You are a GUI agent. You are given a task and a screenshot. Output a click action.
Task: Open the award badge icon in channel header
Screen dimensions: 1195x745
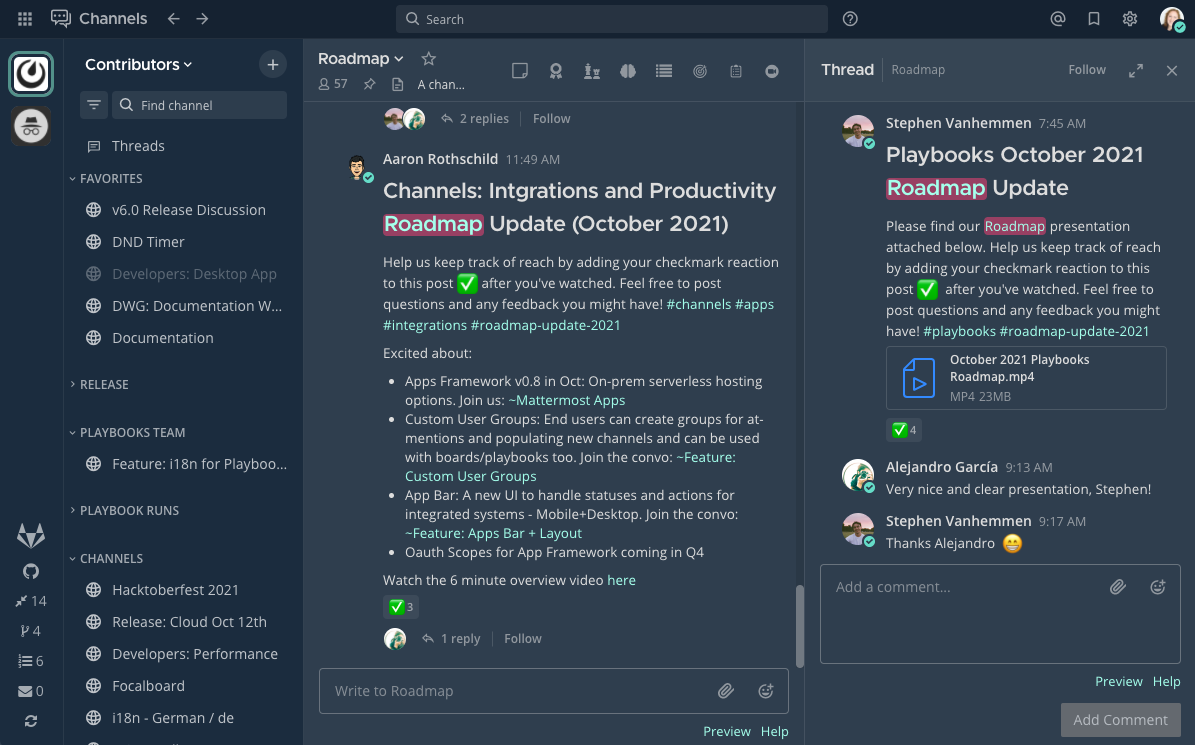tap(556, 71)
